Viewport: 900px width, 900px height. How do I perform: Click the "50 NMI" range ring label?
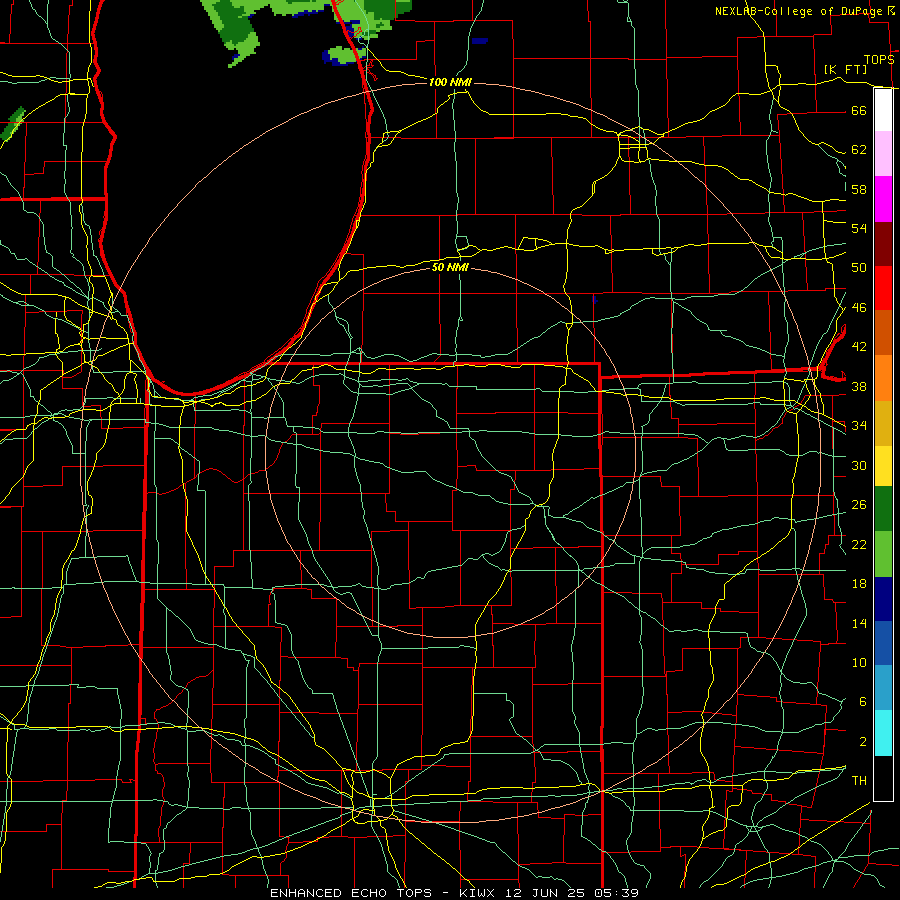[x=450, y=267]
